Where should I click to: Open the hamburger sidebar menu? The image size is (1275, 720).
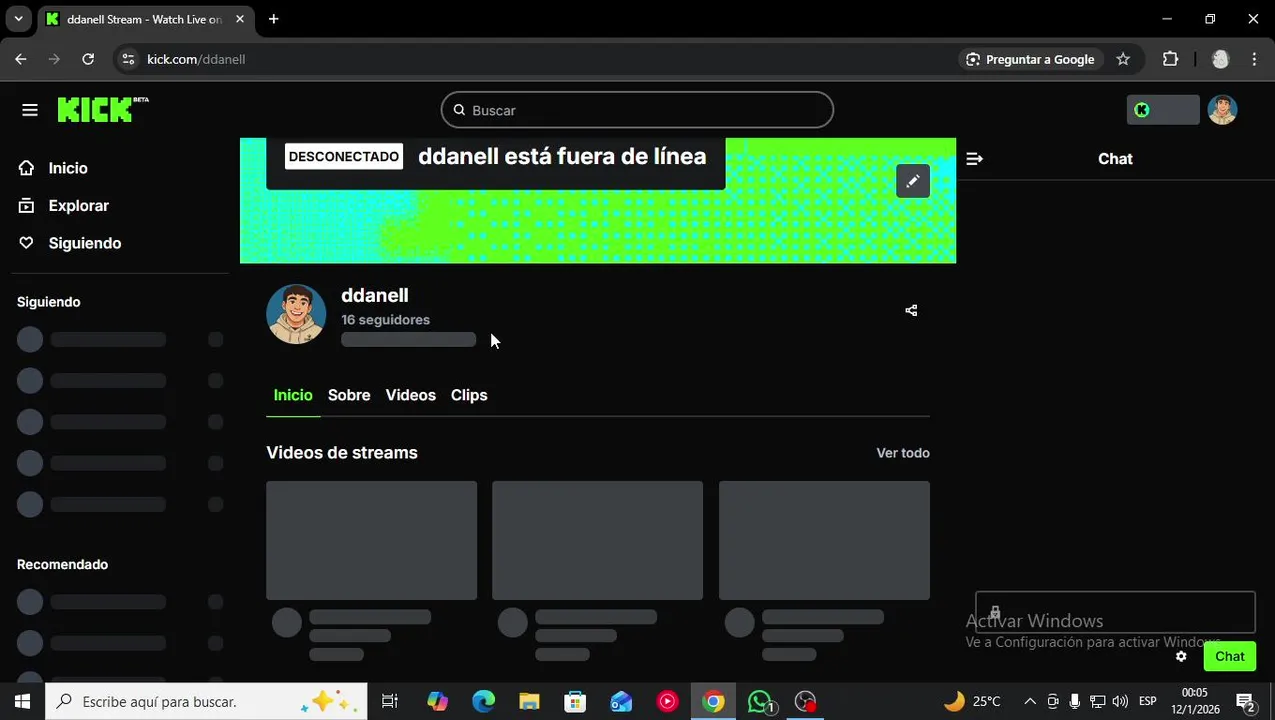pos(30,110)
